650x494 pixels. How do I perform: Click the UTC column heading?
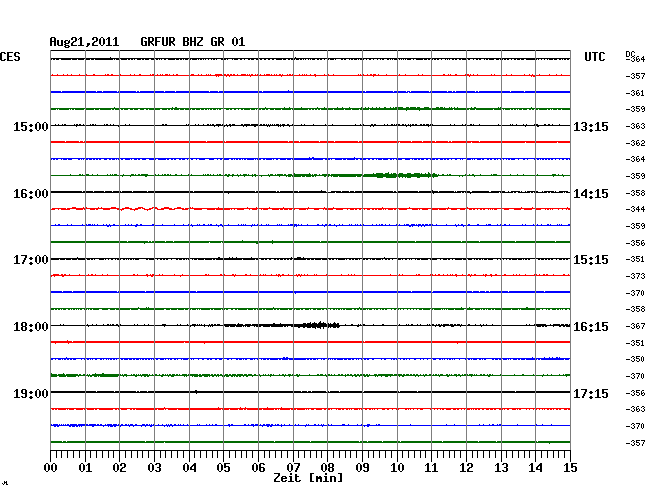point(595,57)
